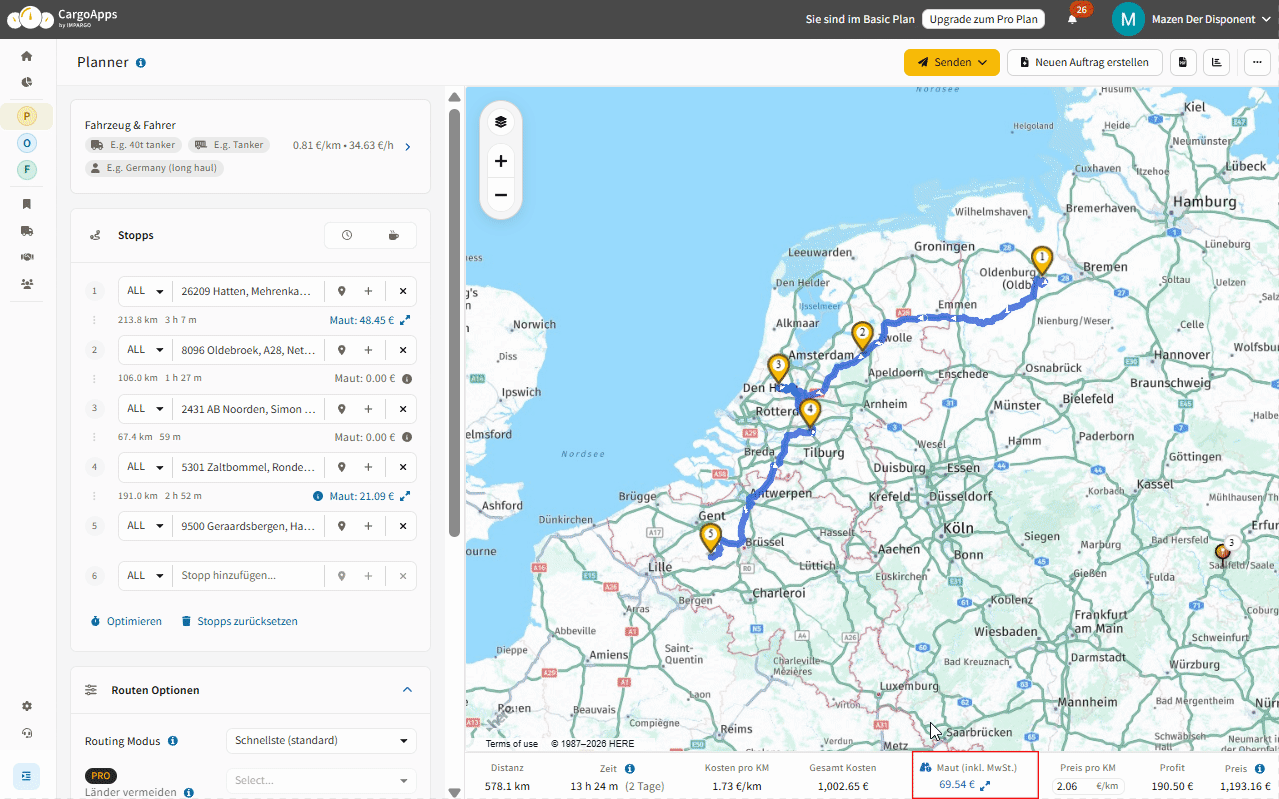Open the three-dots more options menu
The image size is (1279, 799).
click(x=1256, y=62)
